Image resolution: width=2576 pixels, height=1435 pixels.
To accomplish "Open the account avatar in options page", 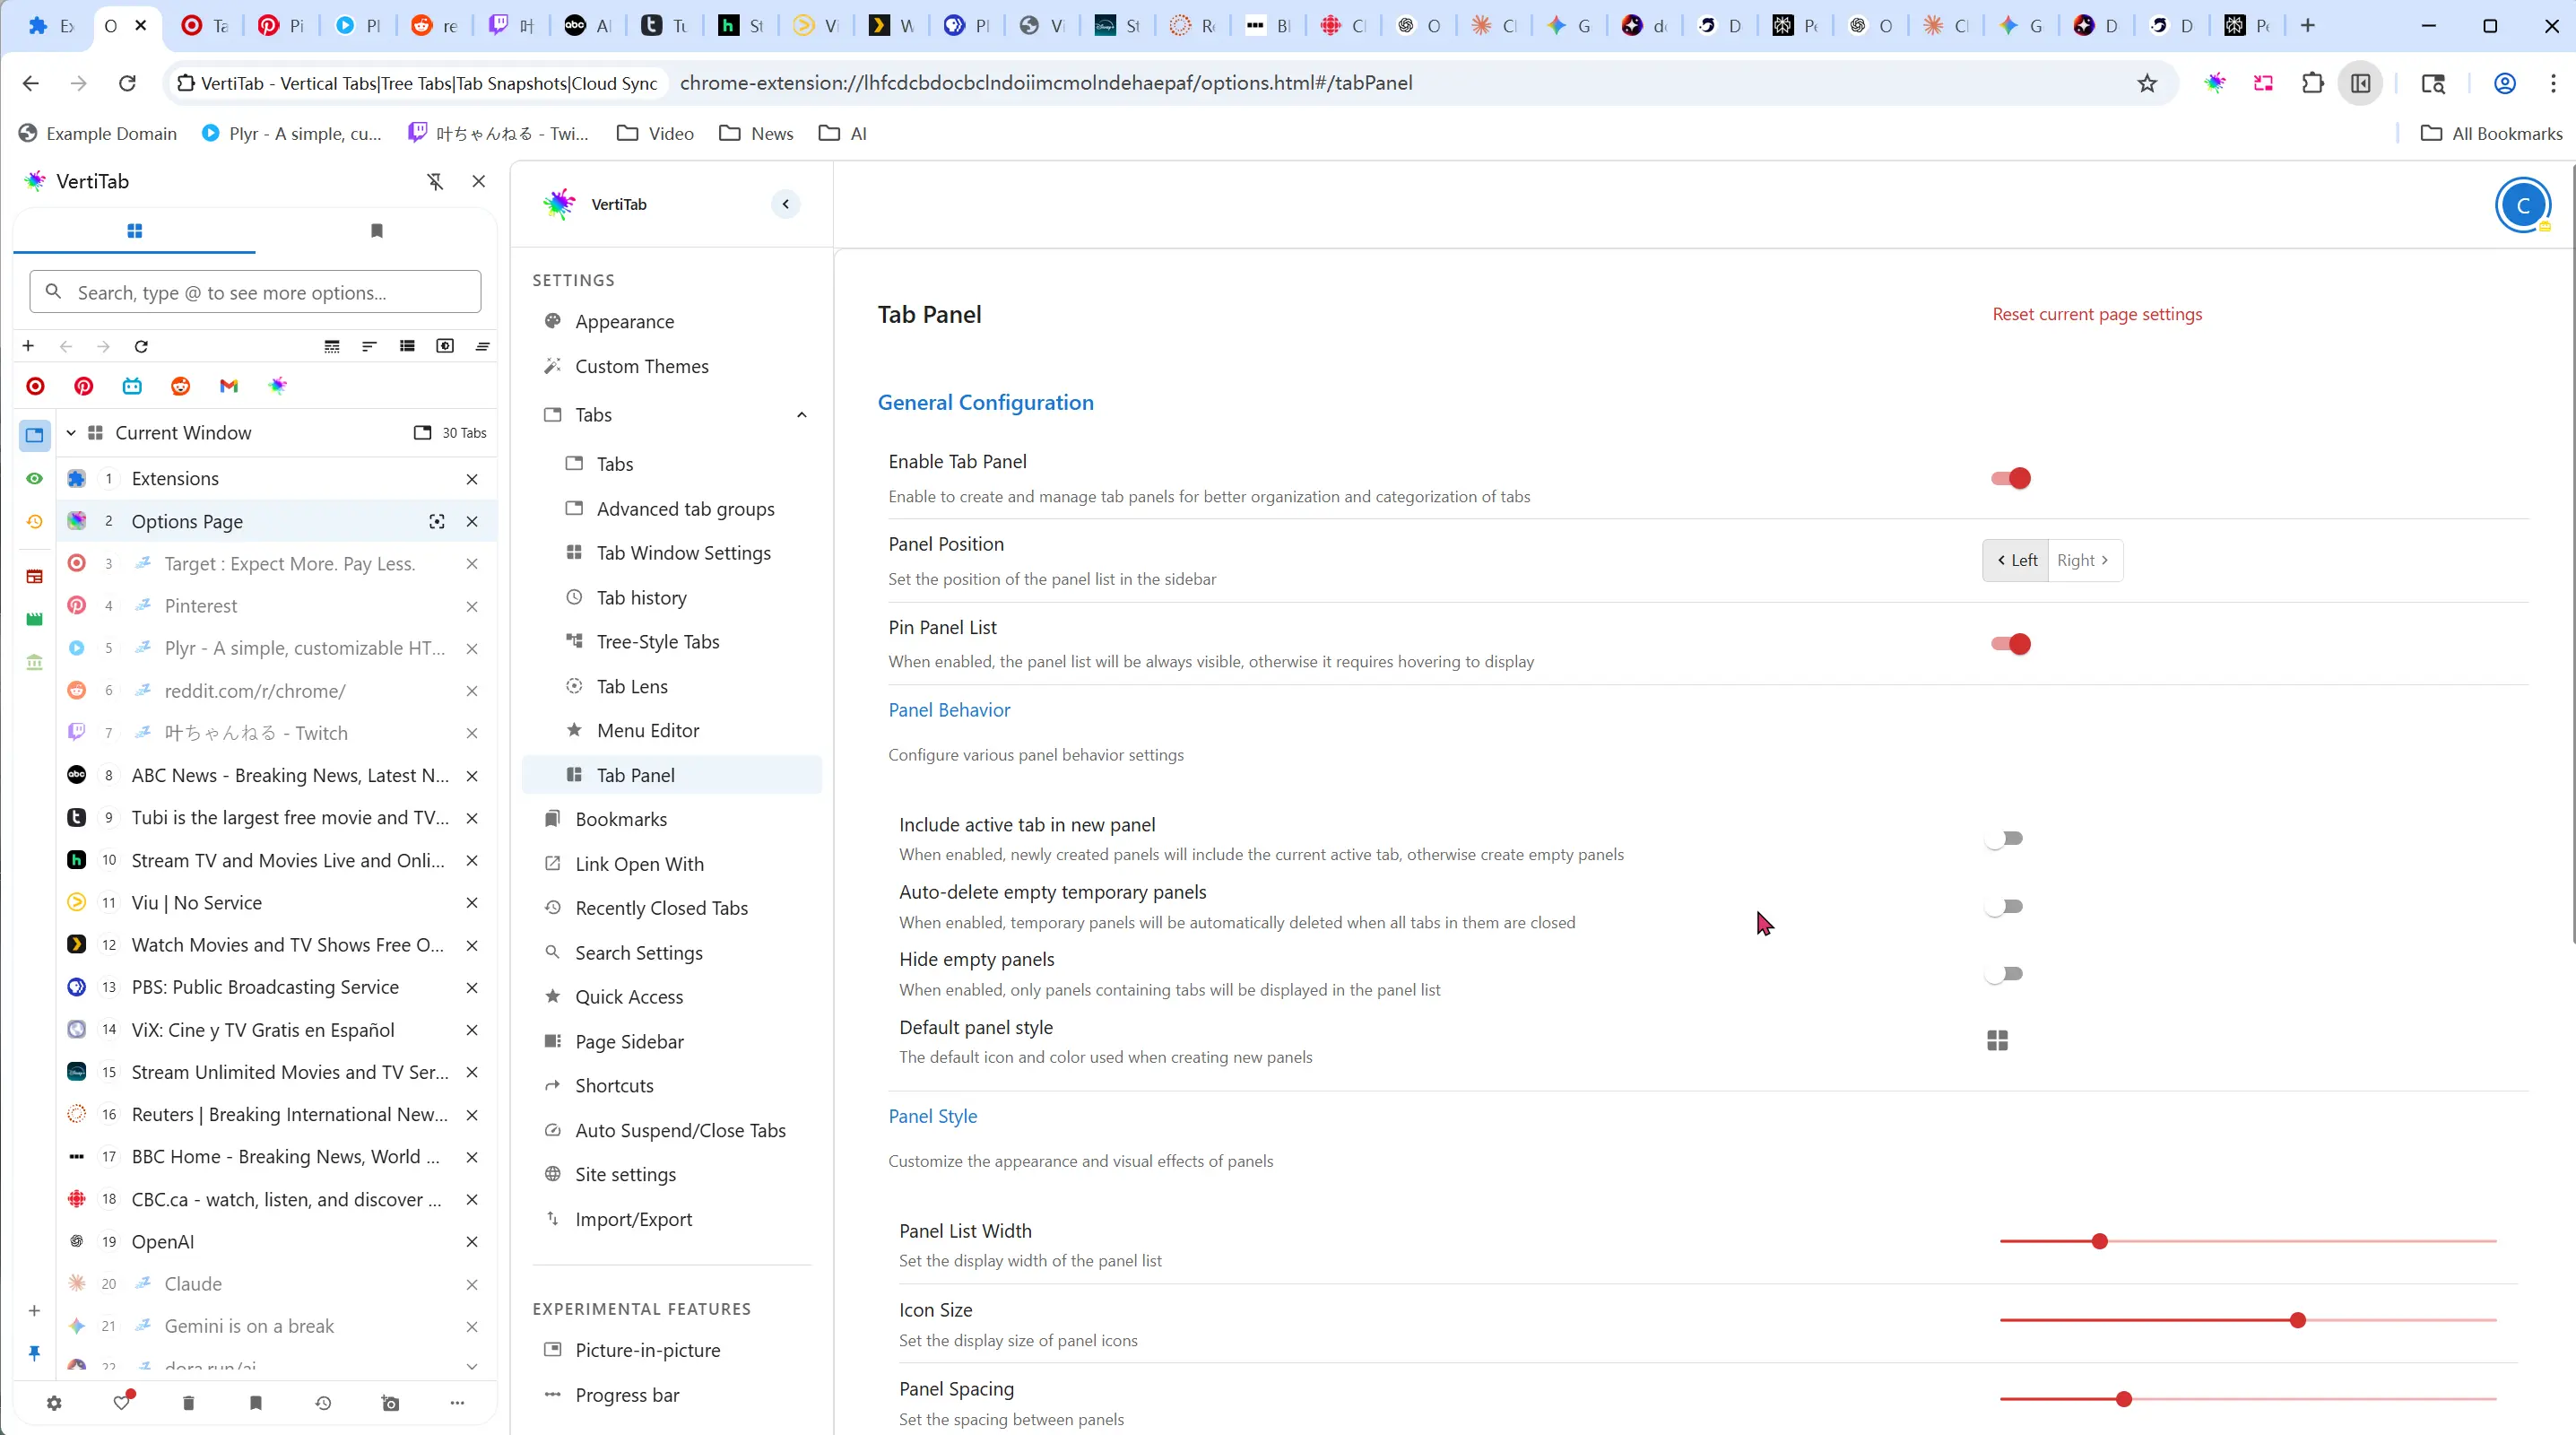I will (2522, 205).
